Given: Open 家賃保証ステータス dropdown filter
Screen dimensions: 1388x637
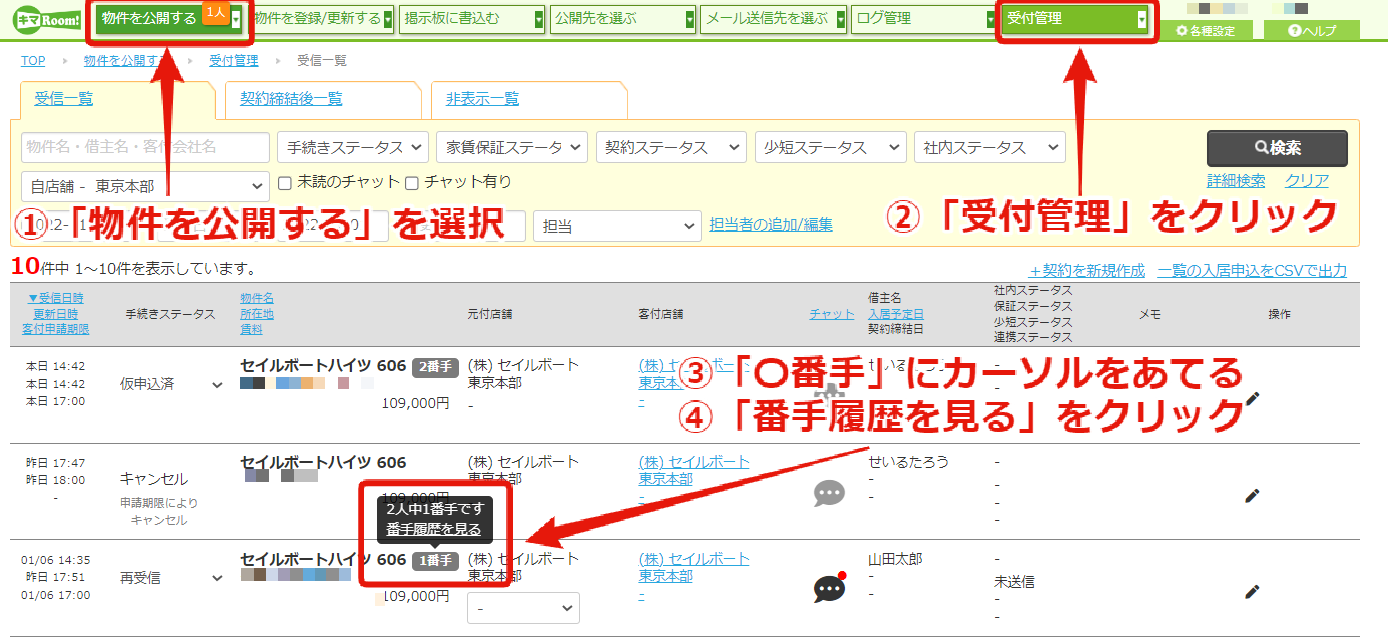Looking at the screenshot, I should click(511, 147).
